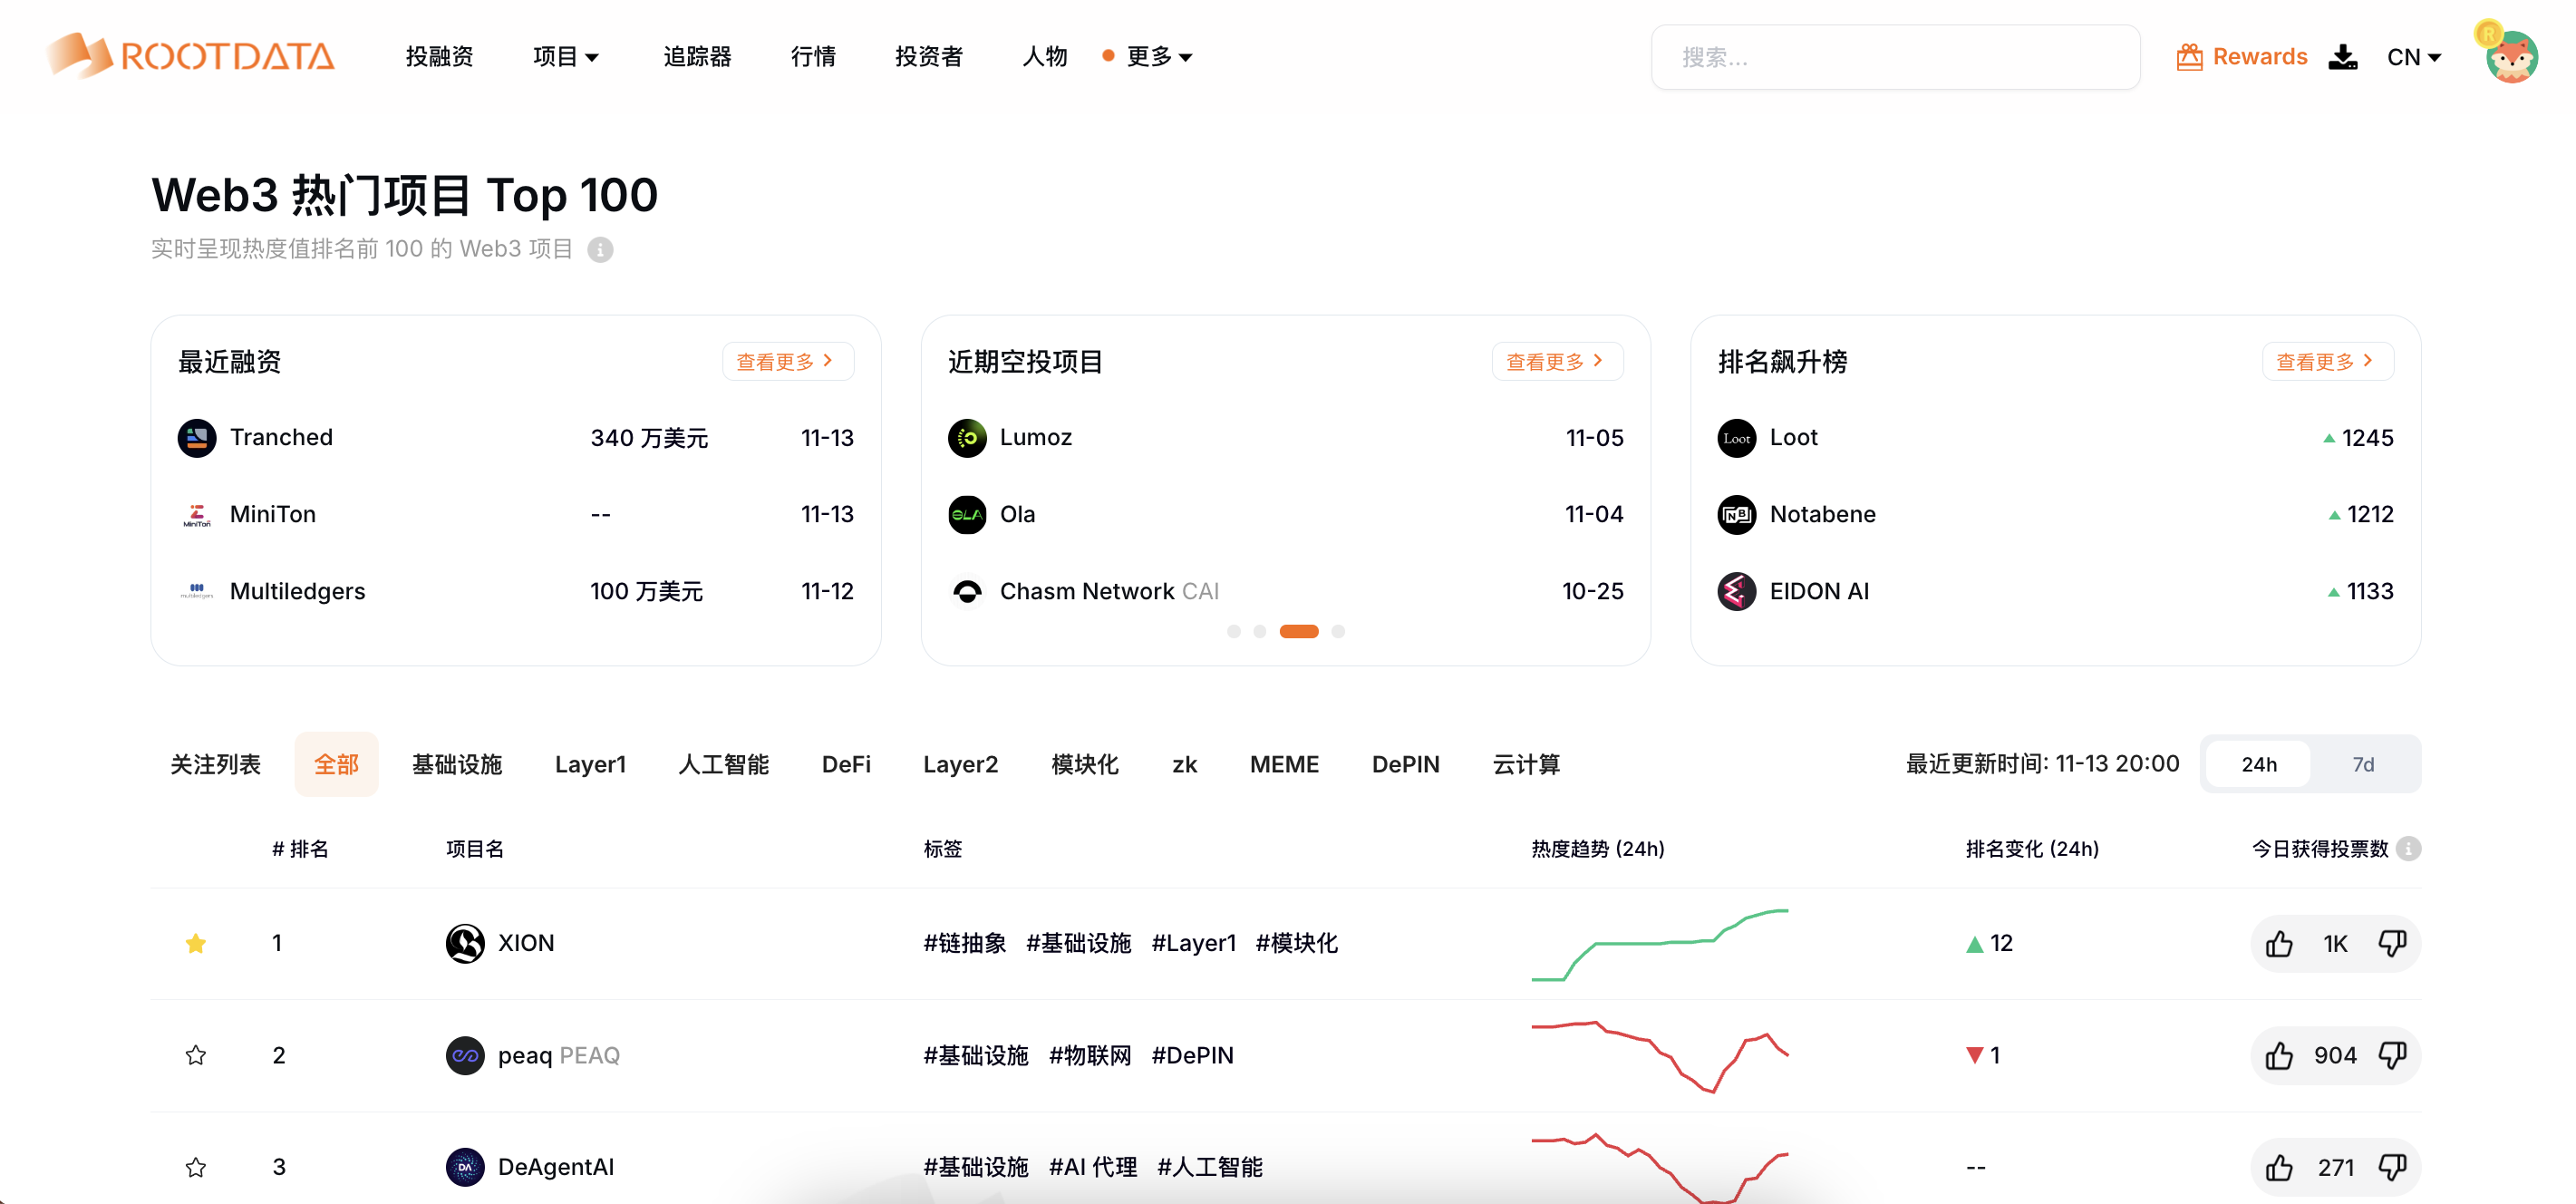Favorite peaq via star toggle
The height and width of the screenshot is (1204, 2576).
[196, 1055]
